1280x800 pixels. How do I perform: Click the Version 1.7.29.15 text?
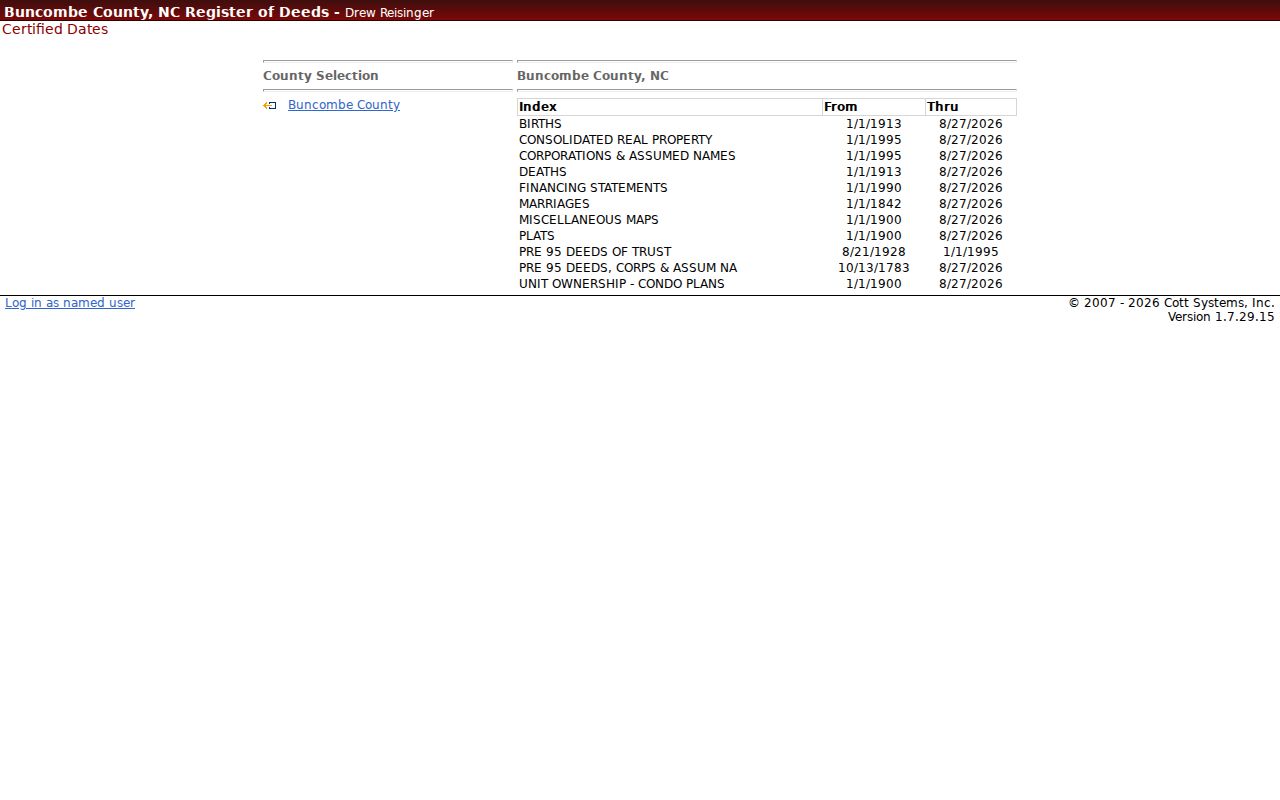1221,317
